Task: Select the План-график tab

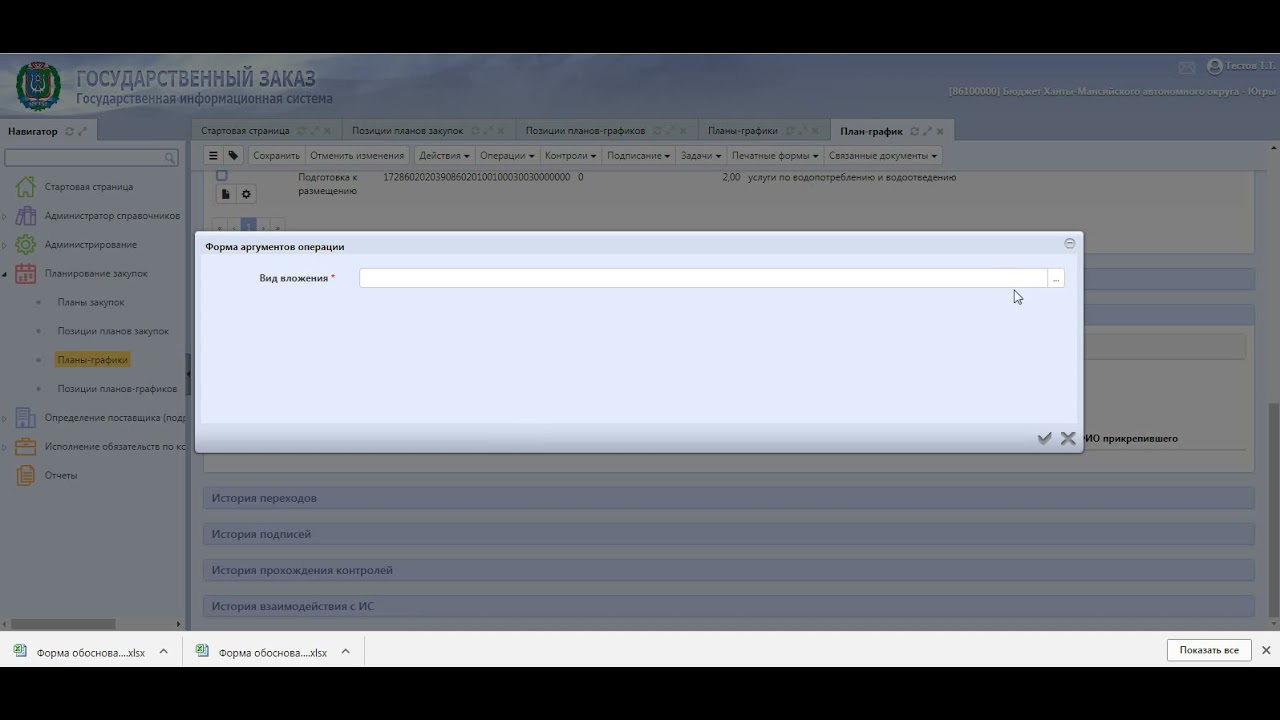Action: coord(871,131)
